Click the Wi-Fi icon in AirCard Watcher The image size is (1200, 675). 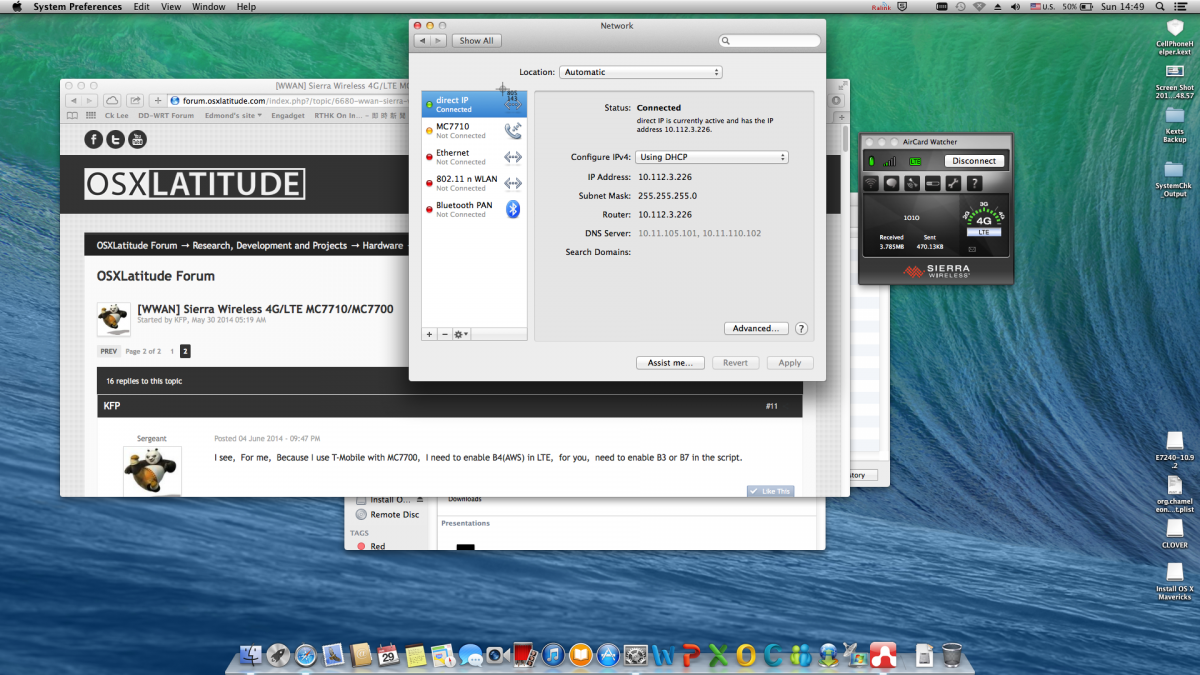pyautogui.click(x=870, y=183)
